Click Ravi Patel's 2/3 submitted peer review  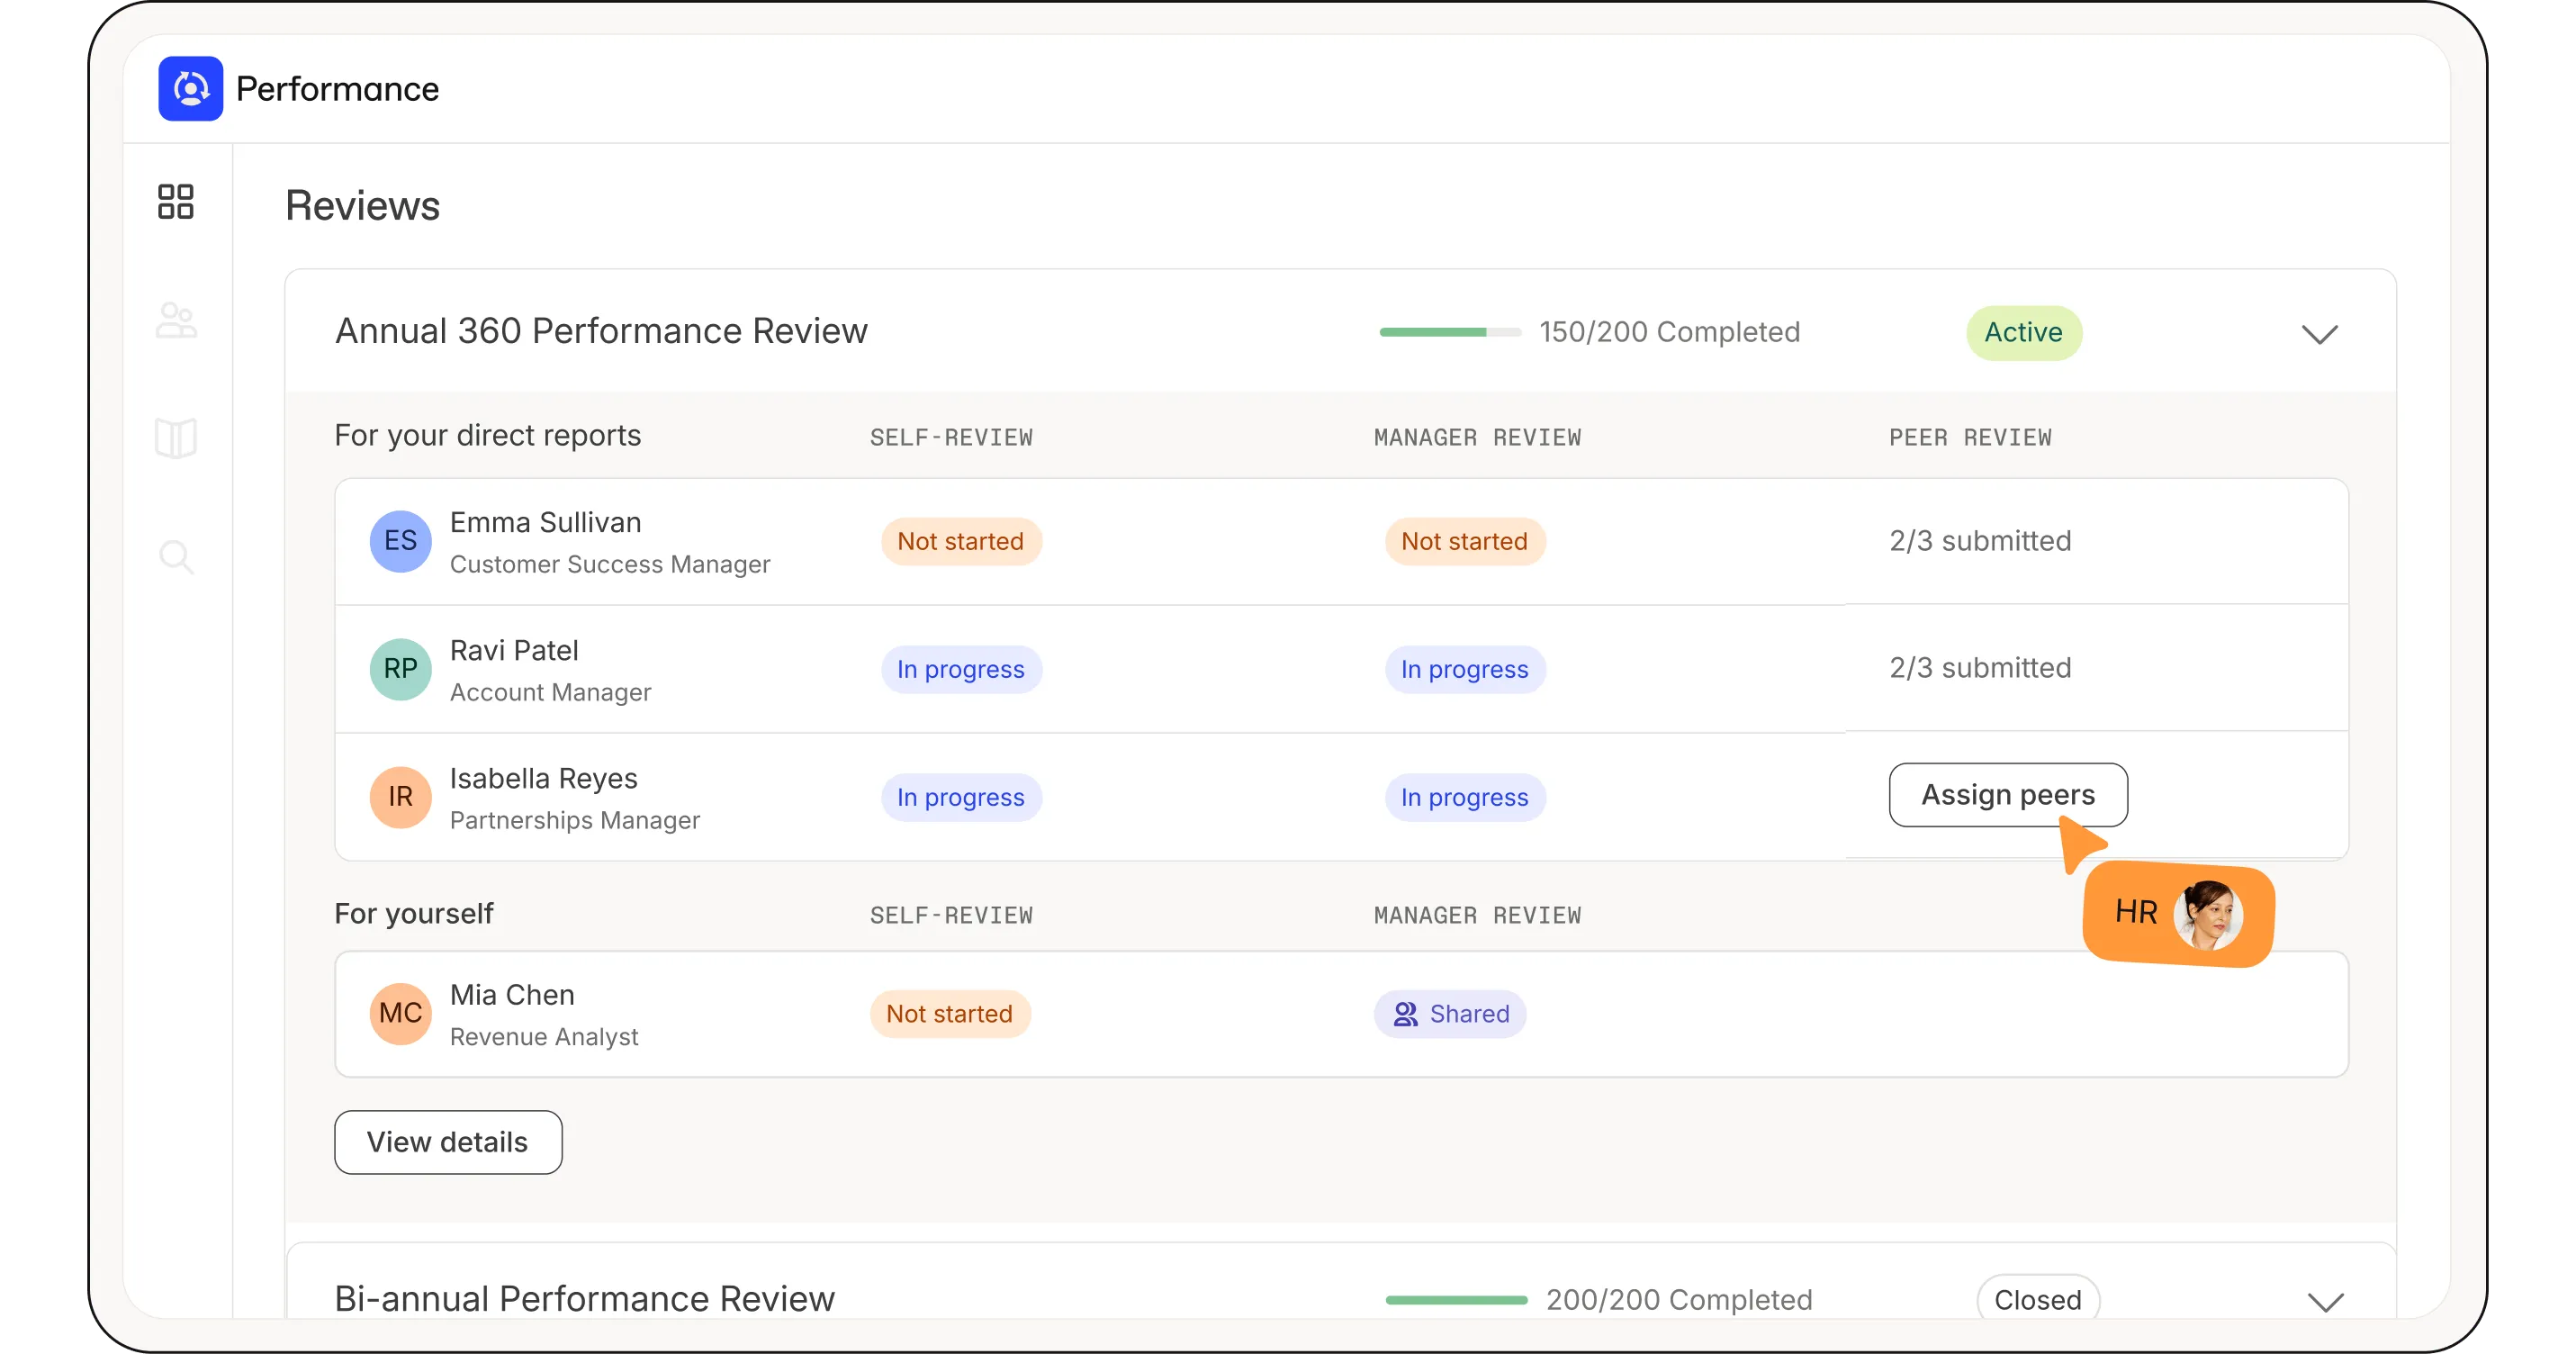1980,668
